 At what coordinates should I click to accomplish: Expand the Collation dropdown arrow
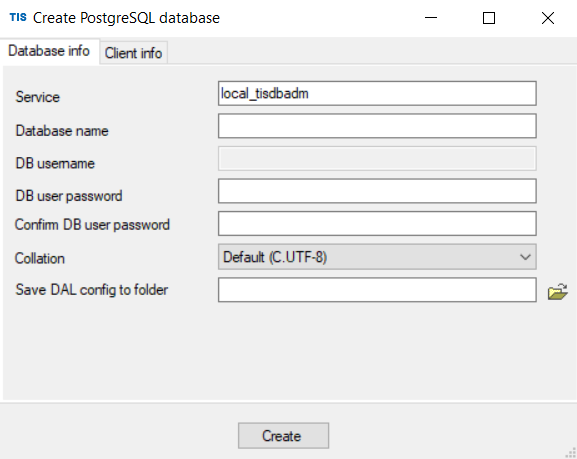[525, 257]
